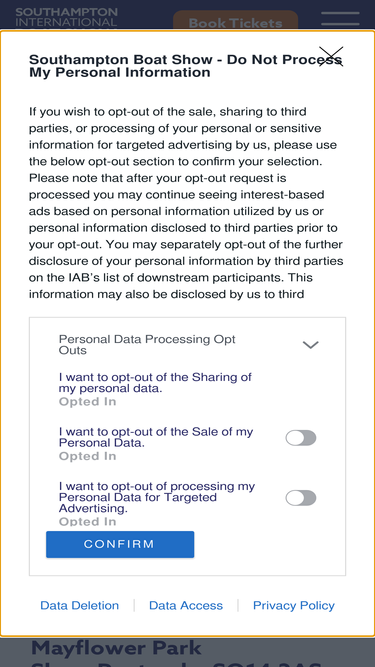375x667 pixels.
Task: Select the Personal Data Processing Opt Outs heading
Action: pos(147,345)
